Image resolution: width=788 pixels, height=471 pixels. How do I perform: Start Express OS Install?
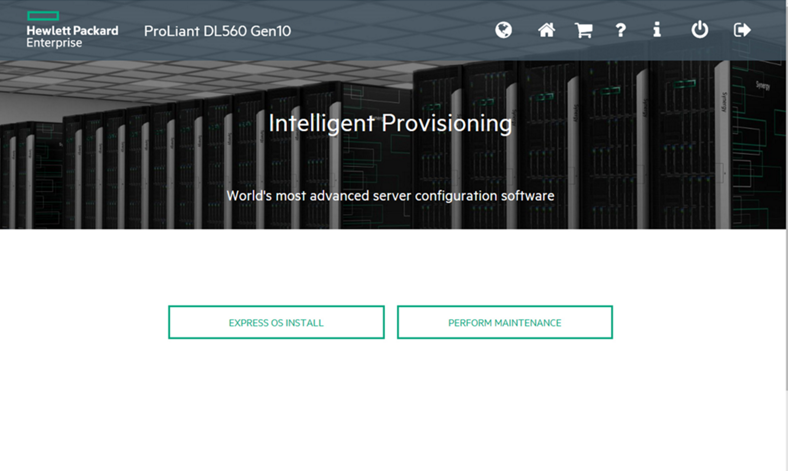[x=276, y=322]
